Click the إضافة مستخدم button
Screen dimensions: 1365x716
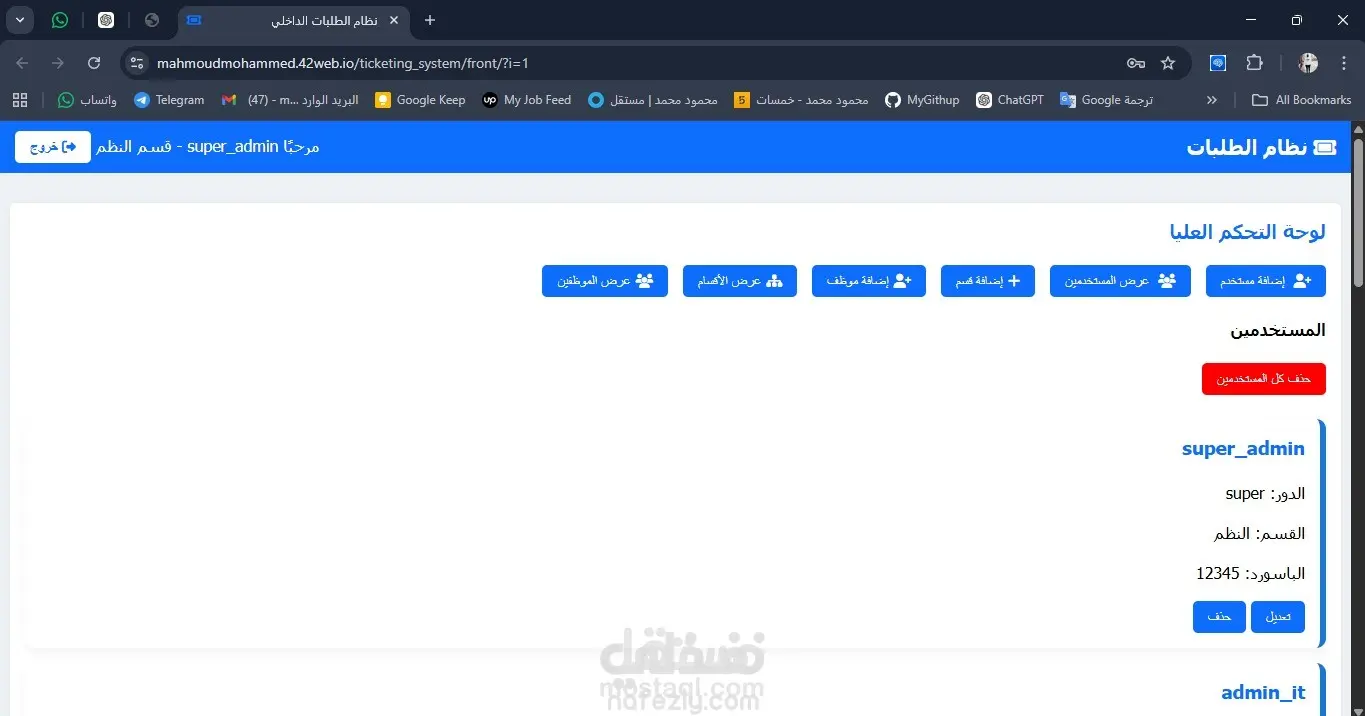click(x=1266, y=281)
